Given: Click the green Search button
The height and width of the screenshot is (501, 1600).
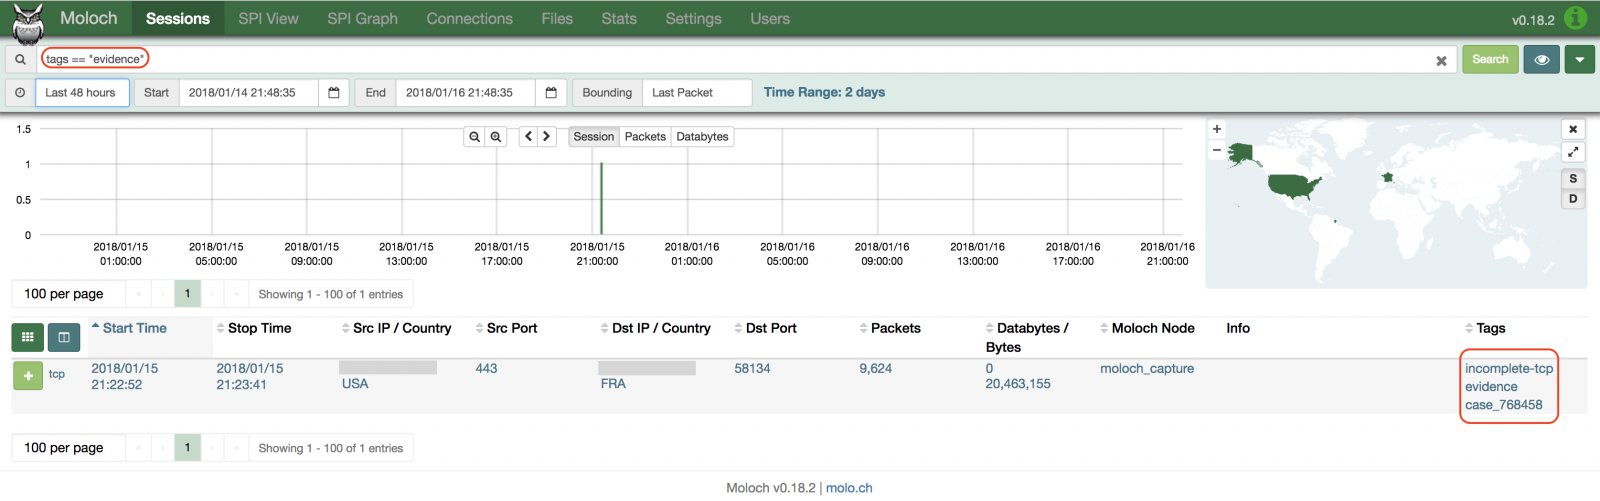Looking at the screenshot, I should 1490,59.
